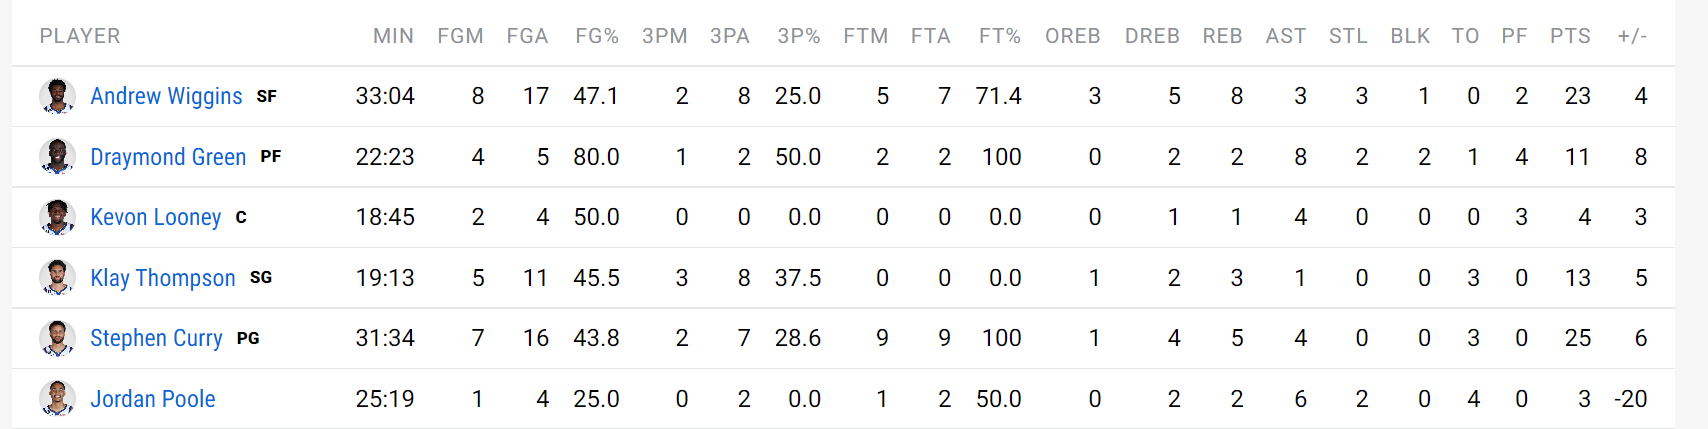Open Stephen Curry player link
The image size is (1708, 429).
(156, 338)
